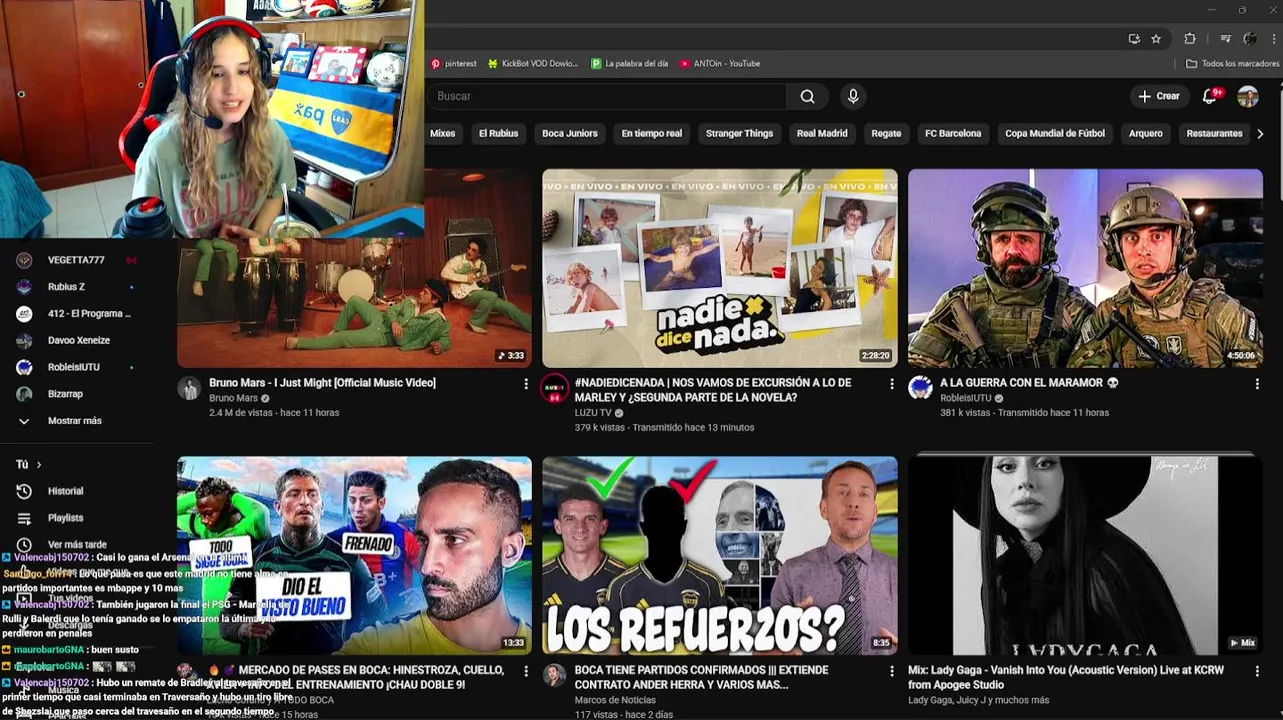
Task: Select the Mixes filter chip
Action: 442,133
